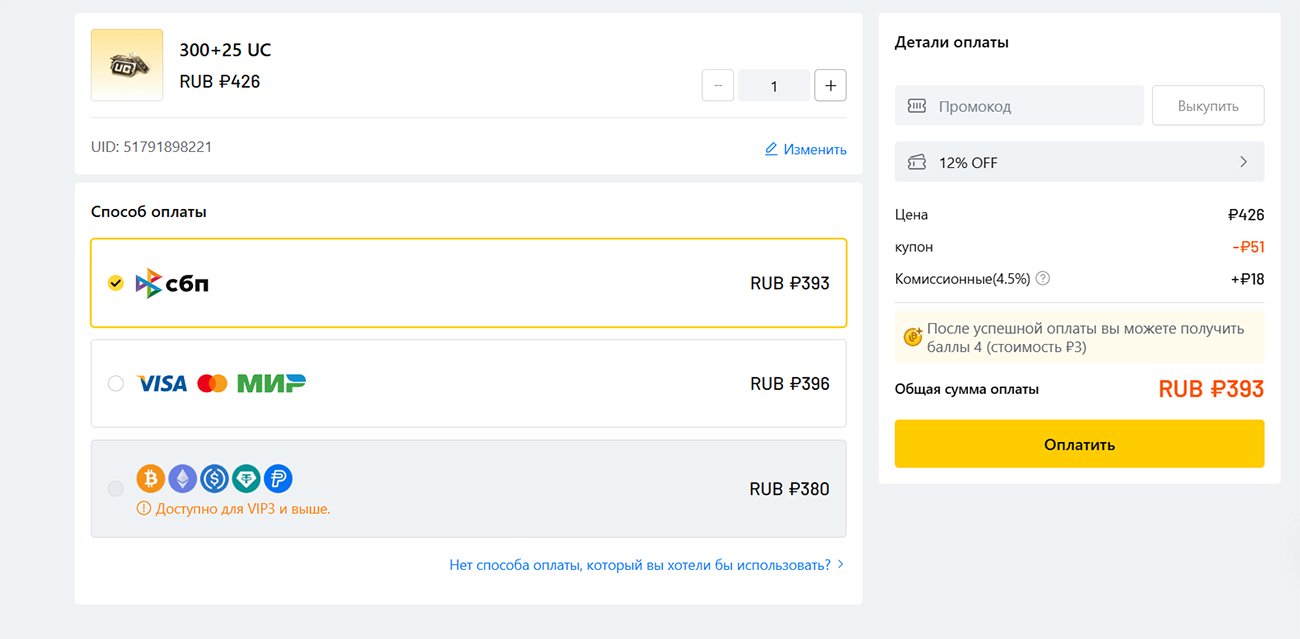The height and width of the screenshot is (639, 1300).
Task: Click the SBP payment logo
Action: click(x=172, y=284)
